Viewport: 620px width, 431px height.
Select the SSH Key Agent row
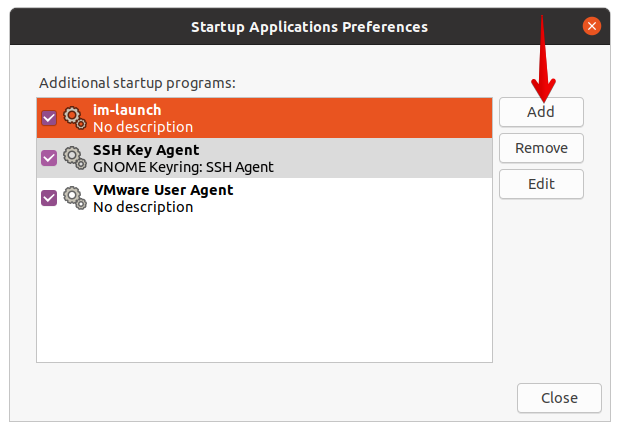point(300,158)
